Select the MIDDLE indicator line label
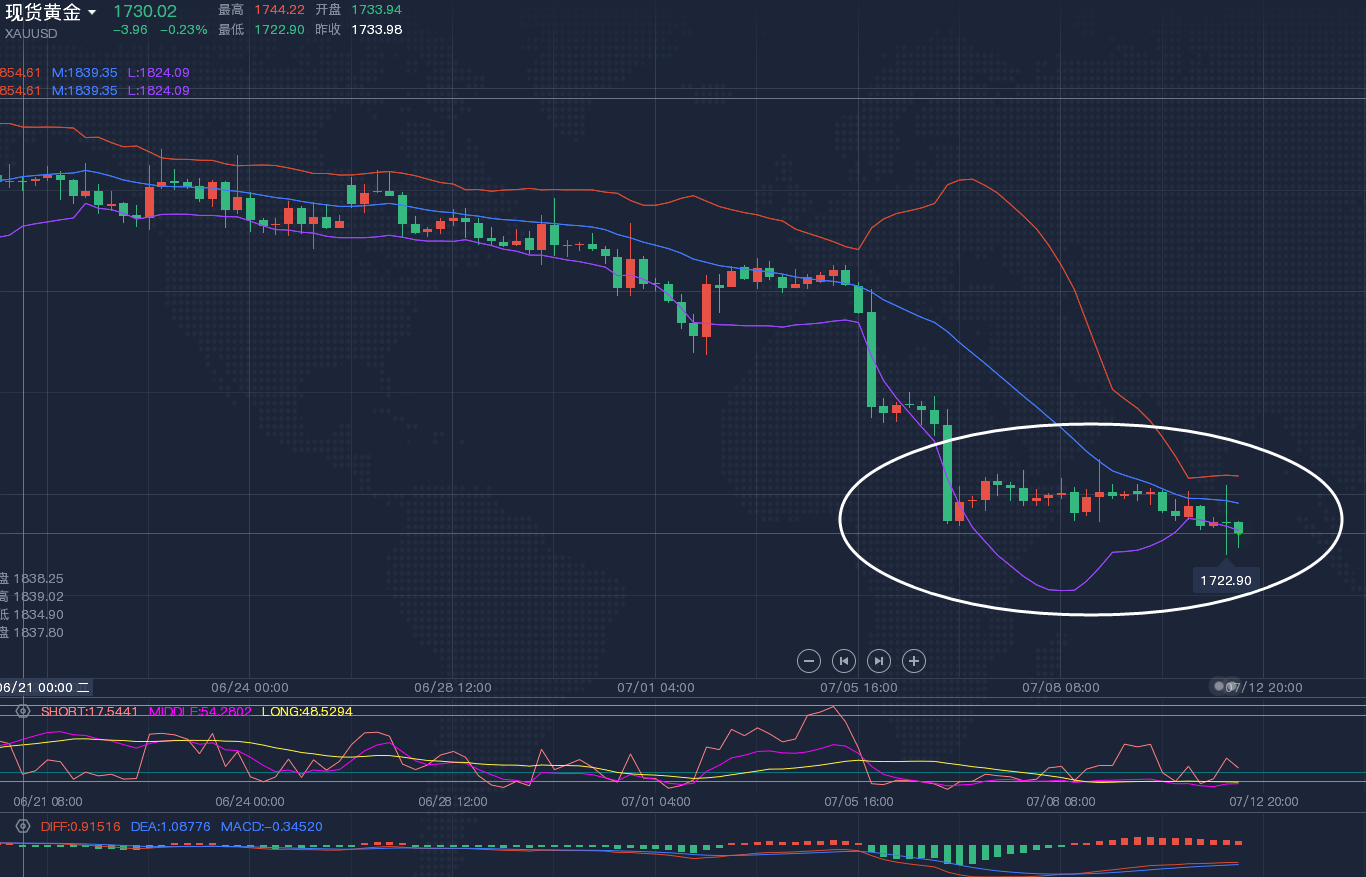 tap(200, 711)
